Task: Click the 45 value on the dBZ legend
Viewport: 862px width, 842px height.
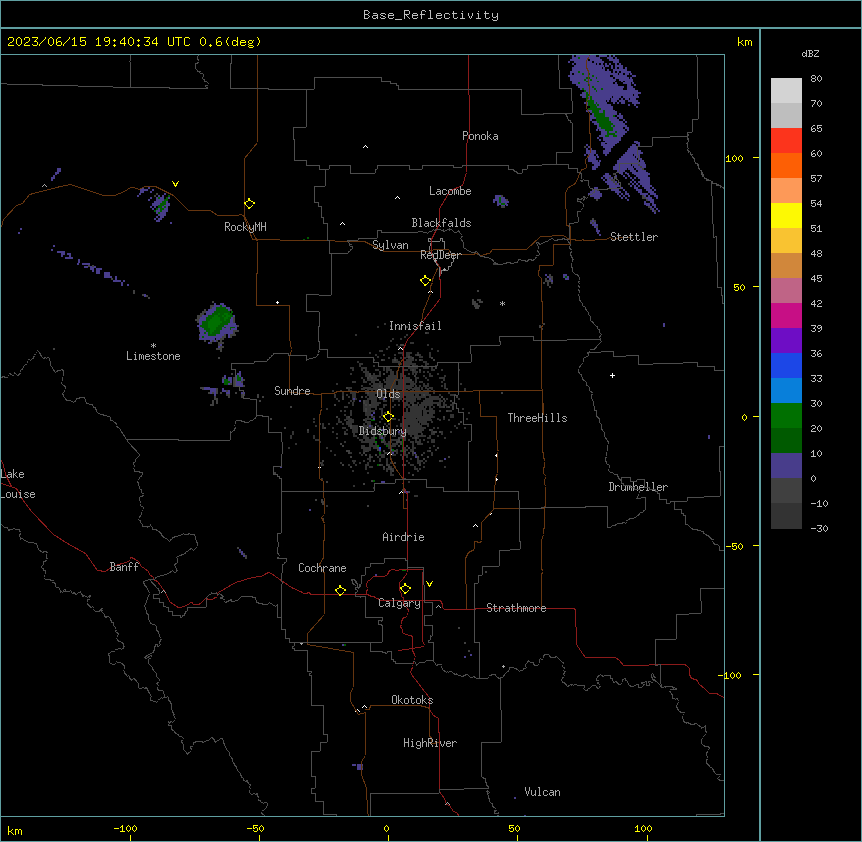Action: pyautogui.click(x=816, y=278)
